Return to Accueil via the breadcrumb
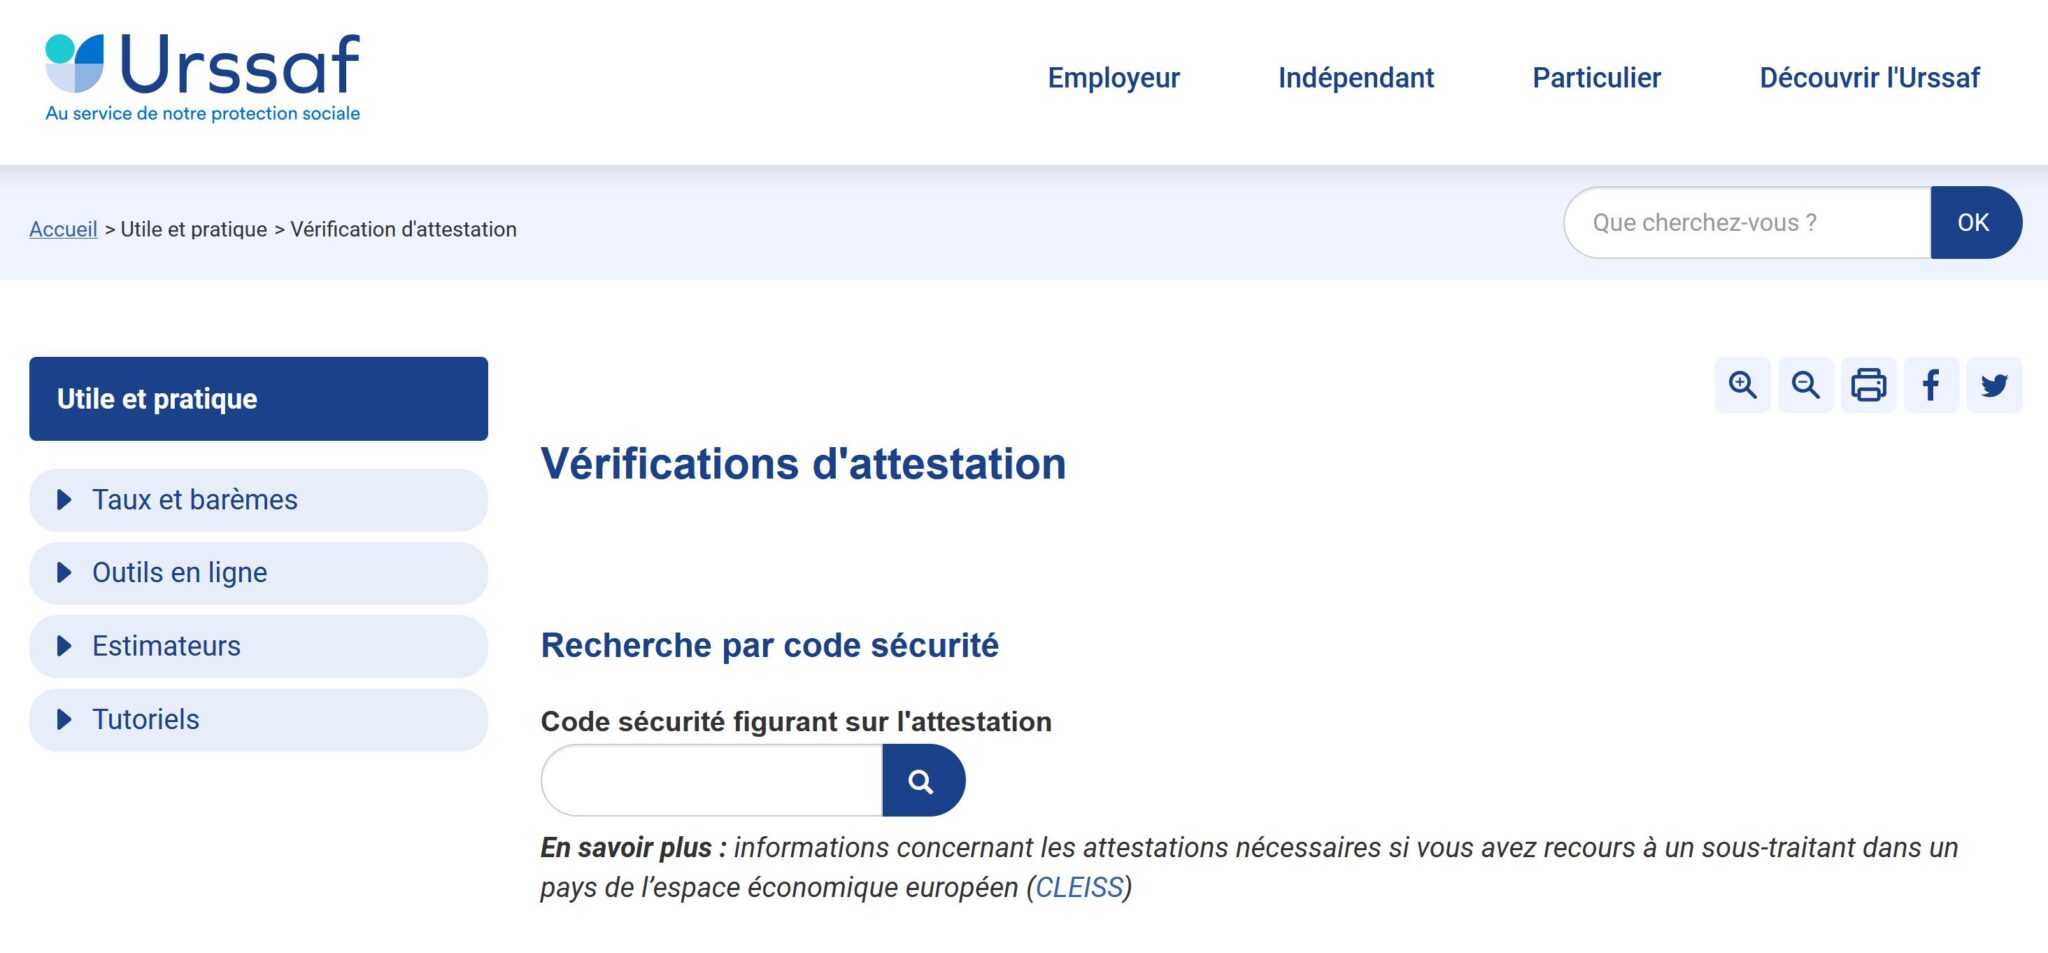The height and width of the screenshot is (953, 2048). tap(62, 229)
